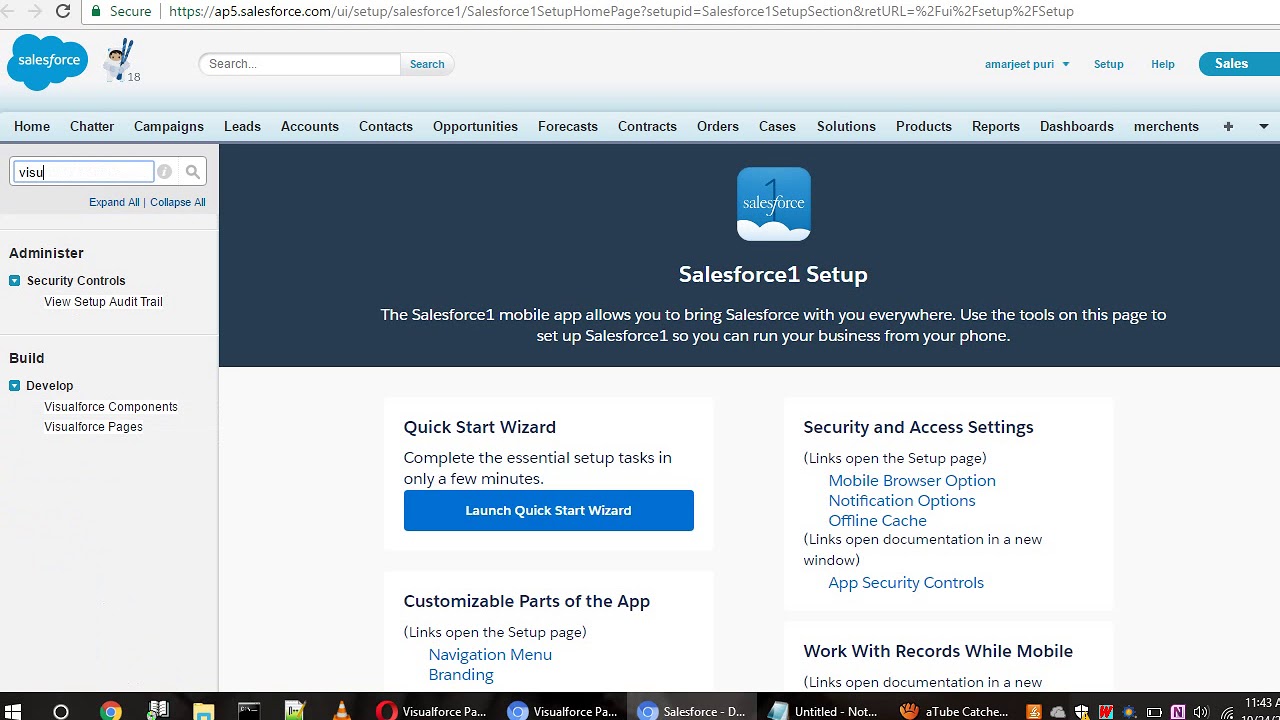Open the Forecasts tab

click(568, 127)
